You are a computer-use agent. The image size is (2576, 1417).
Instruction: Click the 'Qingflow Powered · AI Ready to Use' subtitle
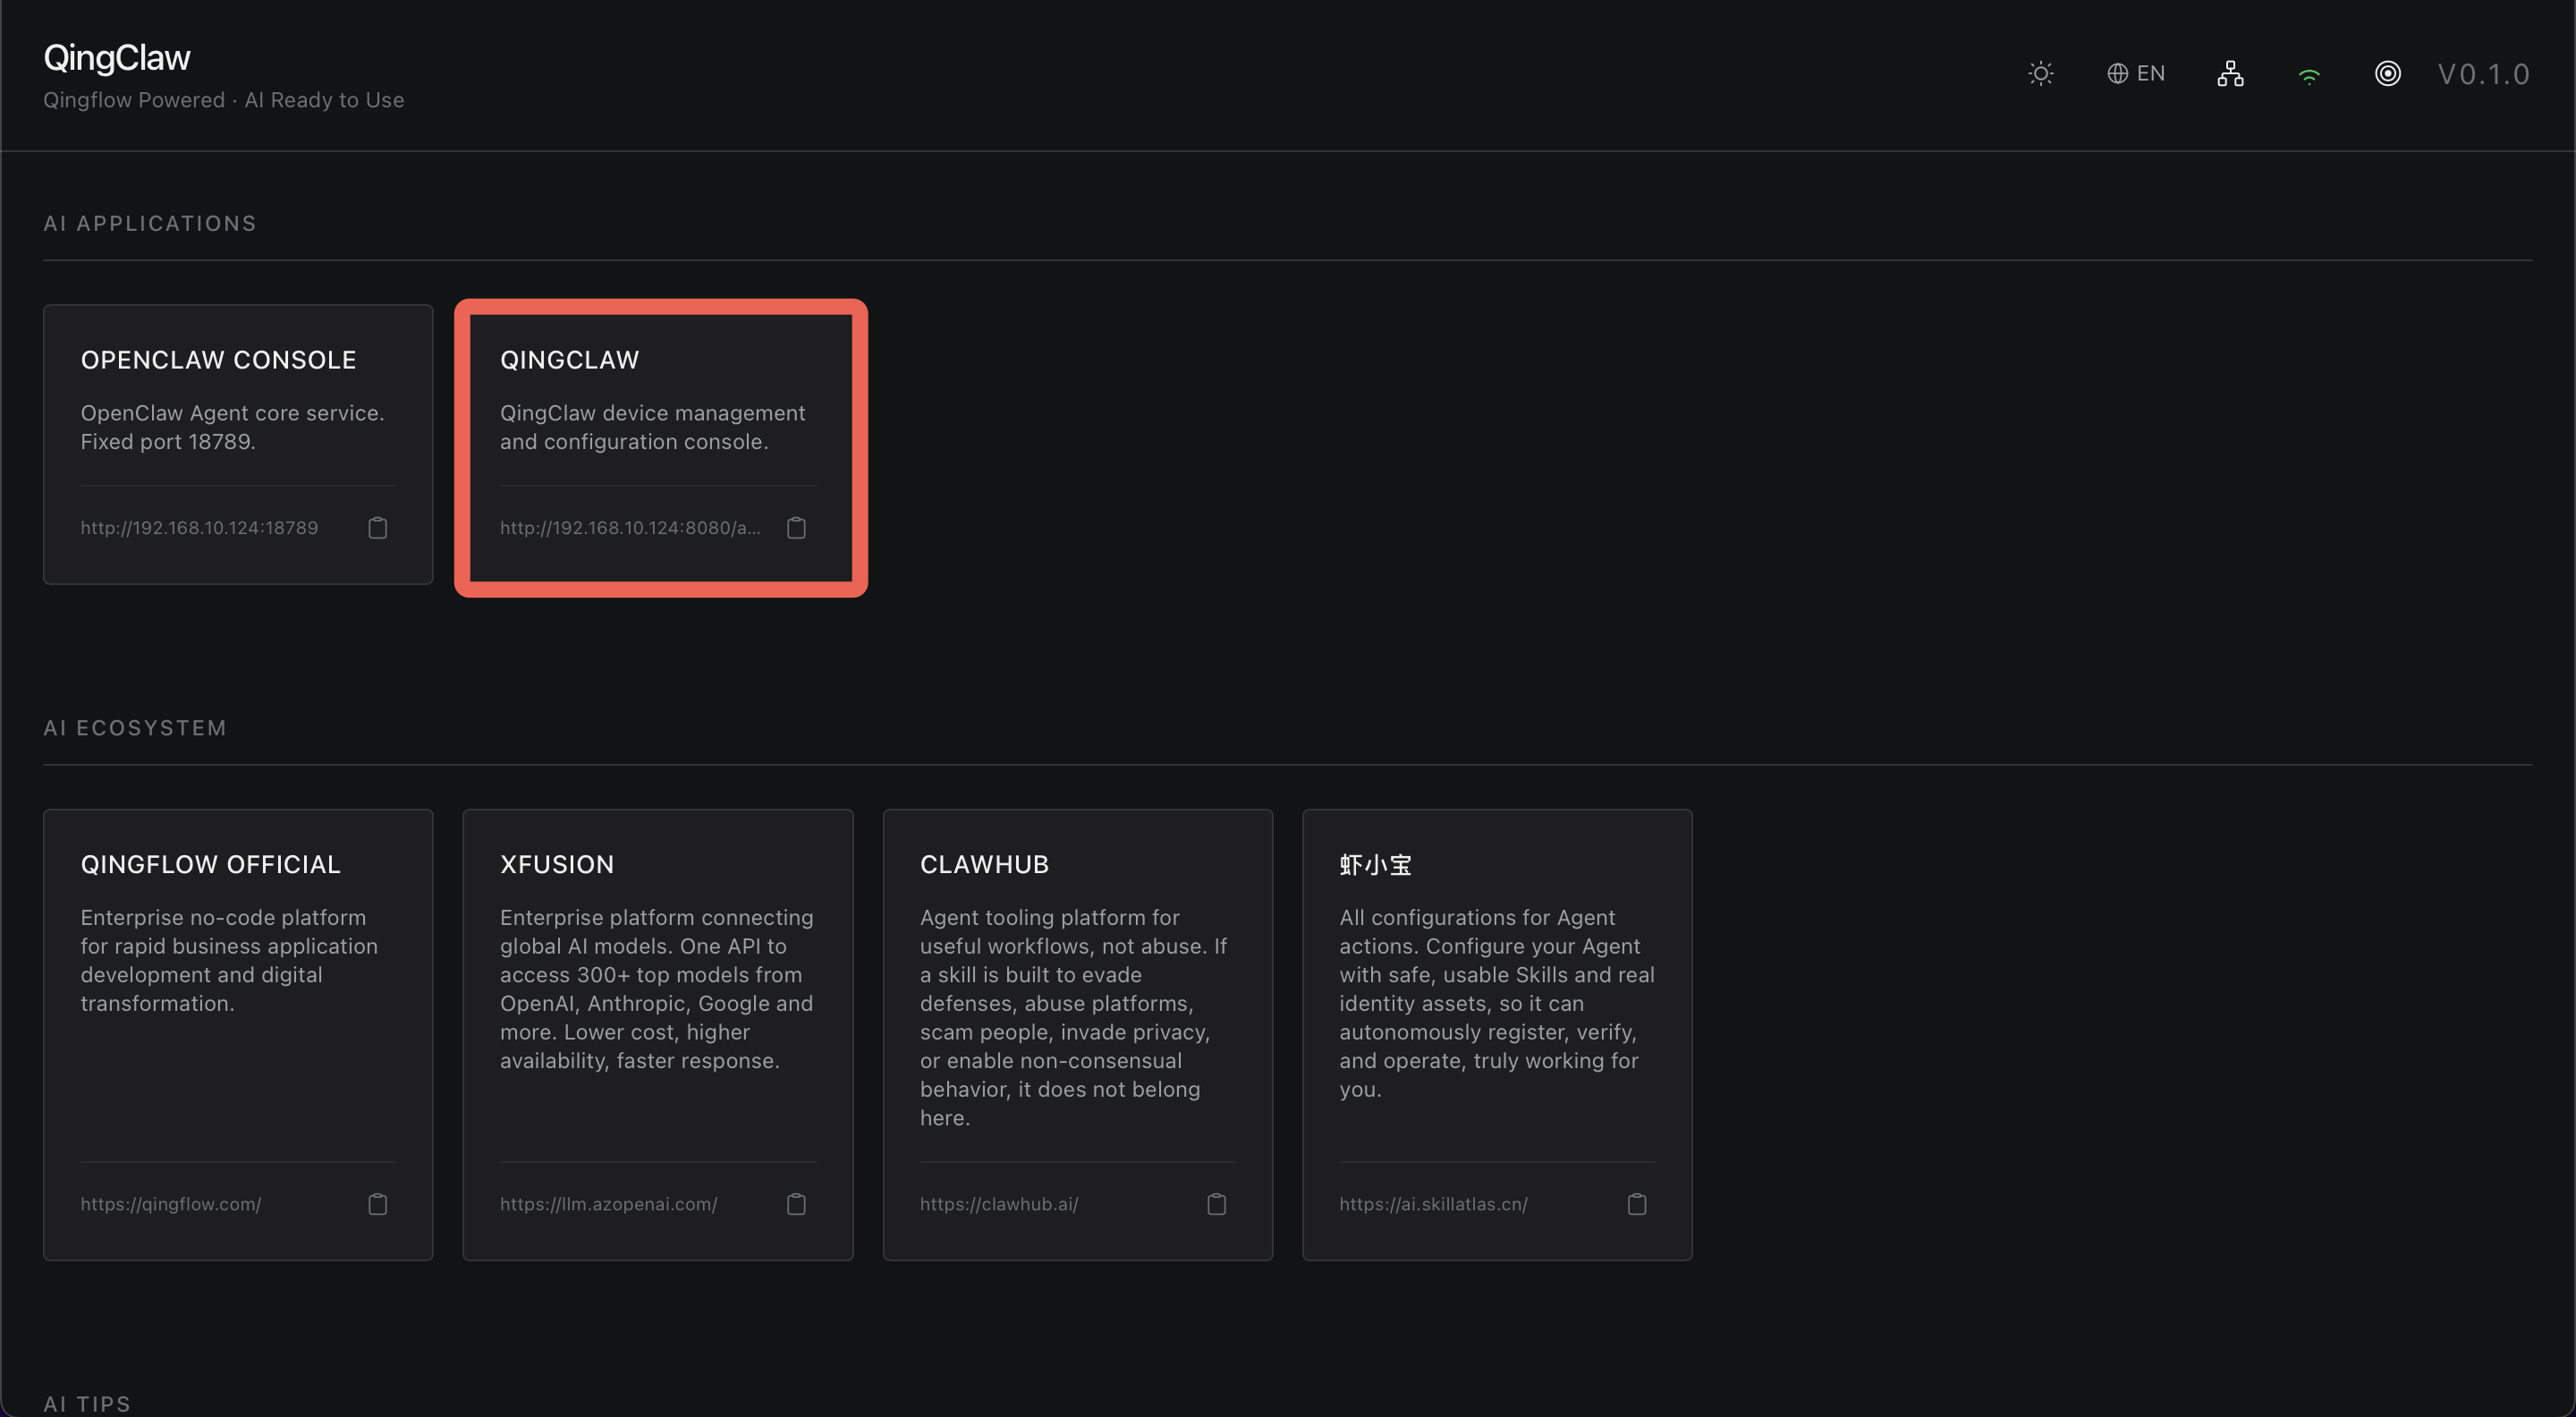tap(224, 100)
